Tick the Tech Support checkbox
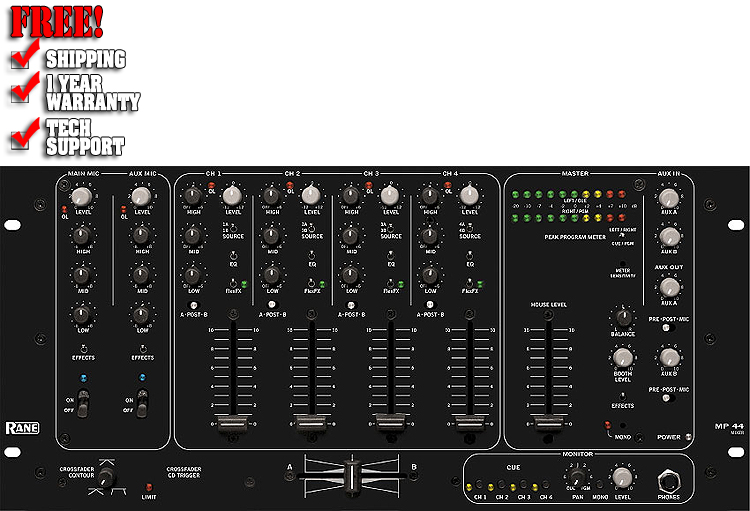This screenshot has width=750, height=511. [x=19, y=140]
